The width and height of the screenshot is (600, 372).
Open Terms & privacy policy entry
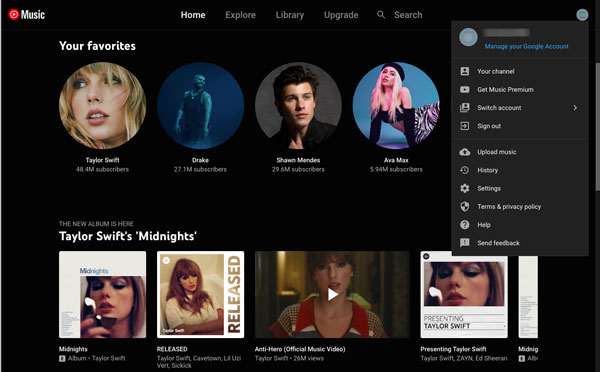tap(520, 207)
